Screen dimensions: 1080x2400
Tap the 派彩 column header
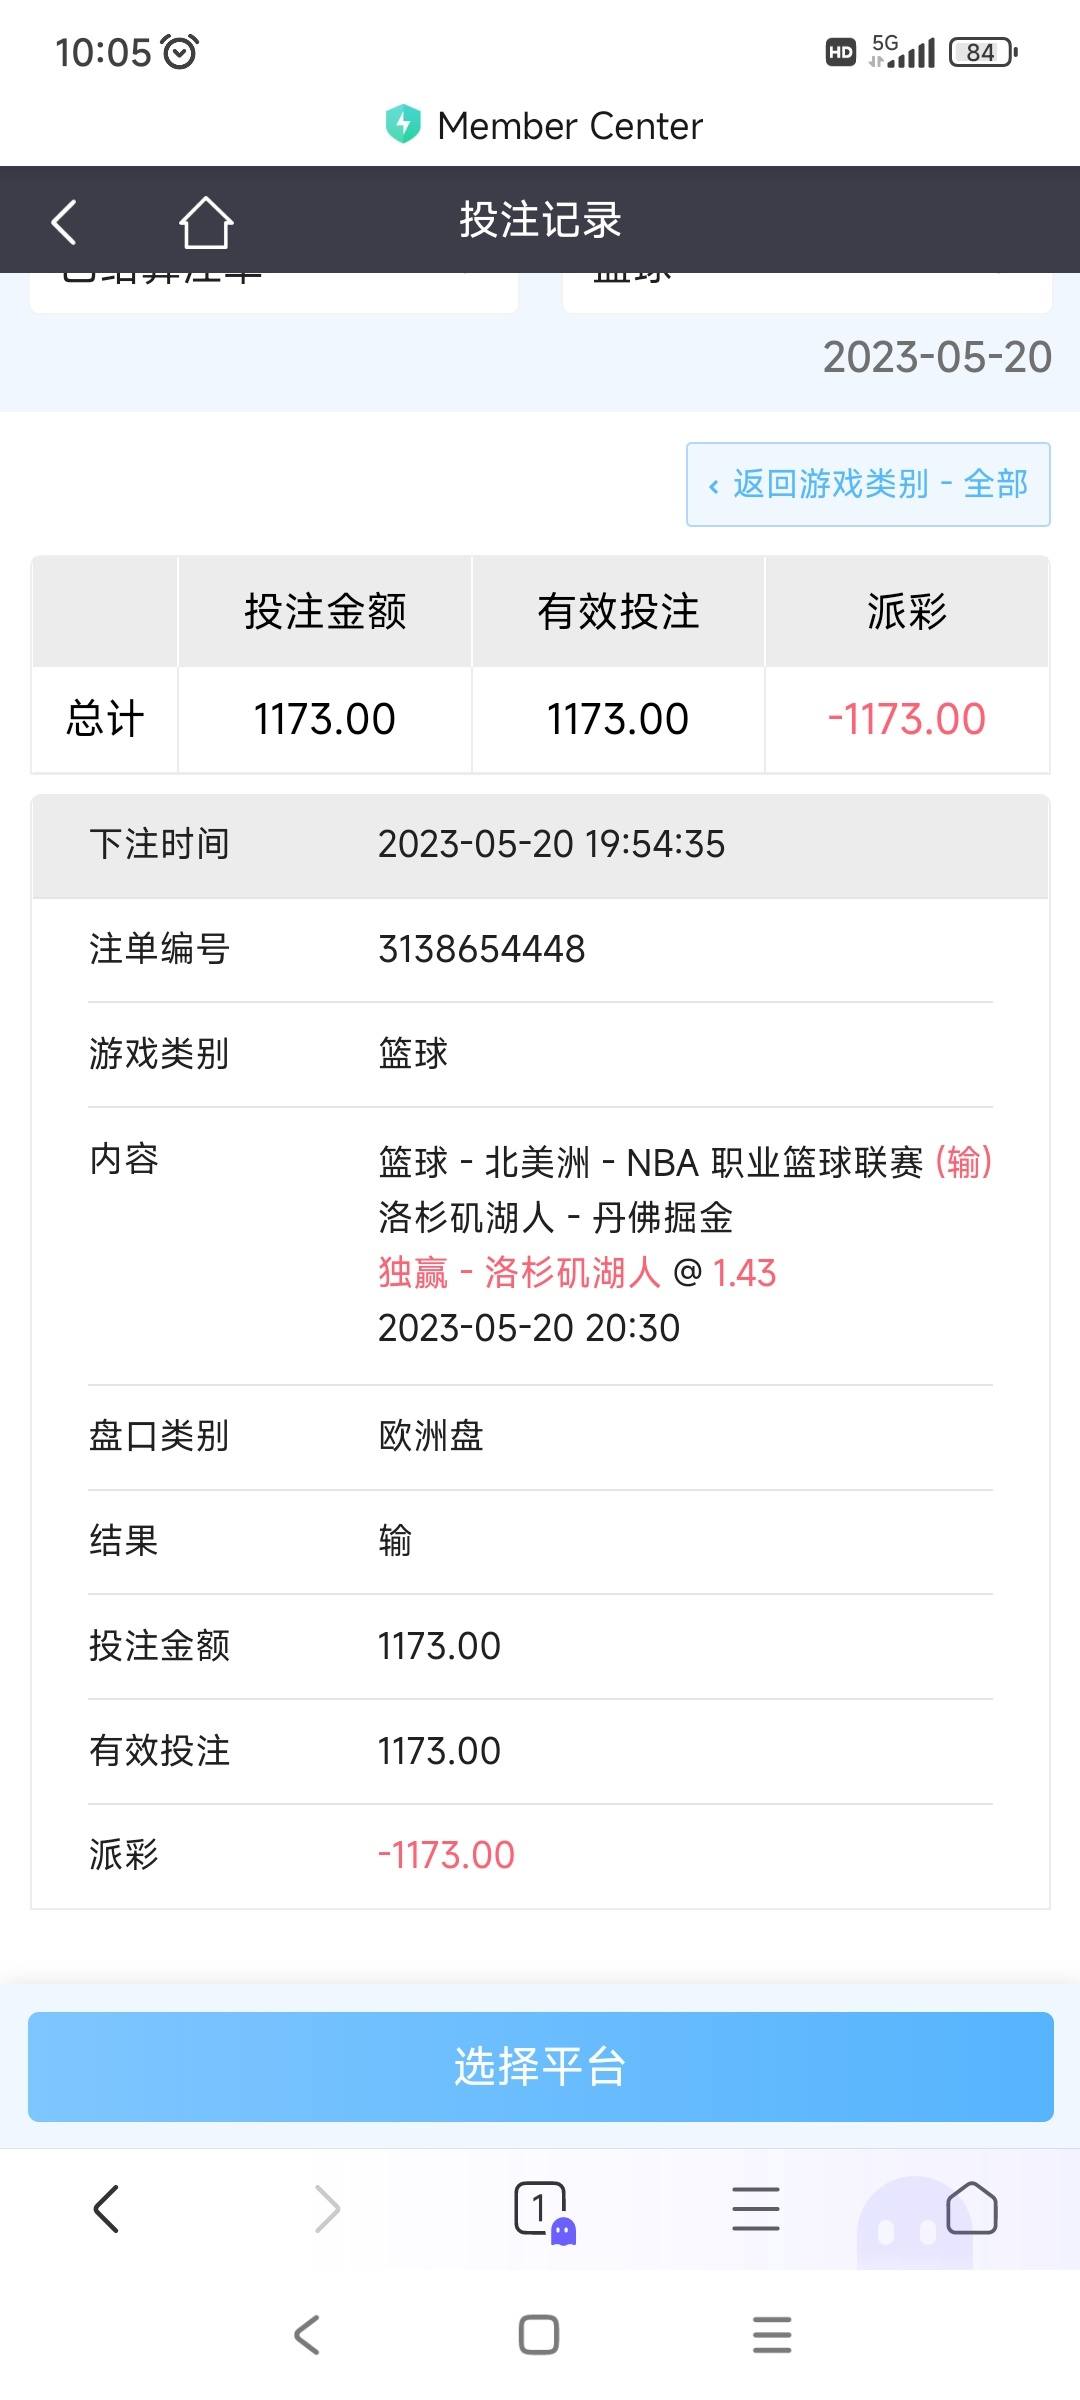coord(907,611)
